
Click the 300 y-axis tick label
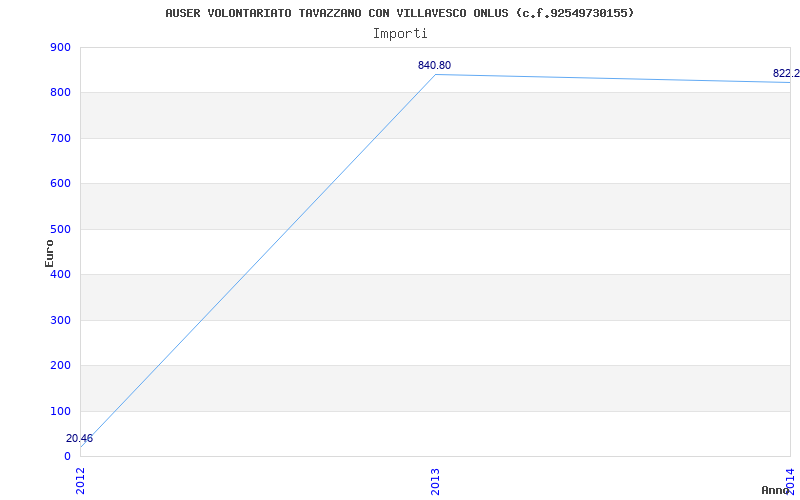point(60,320)
